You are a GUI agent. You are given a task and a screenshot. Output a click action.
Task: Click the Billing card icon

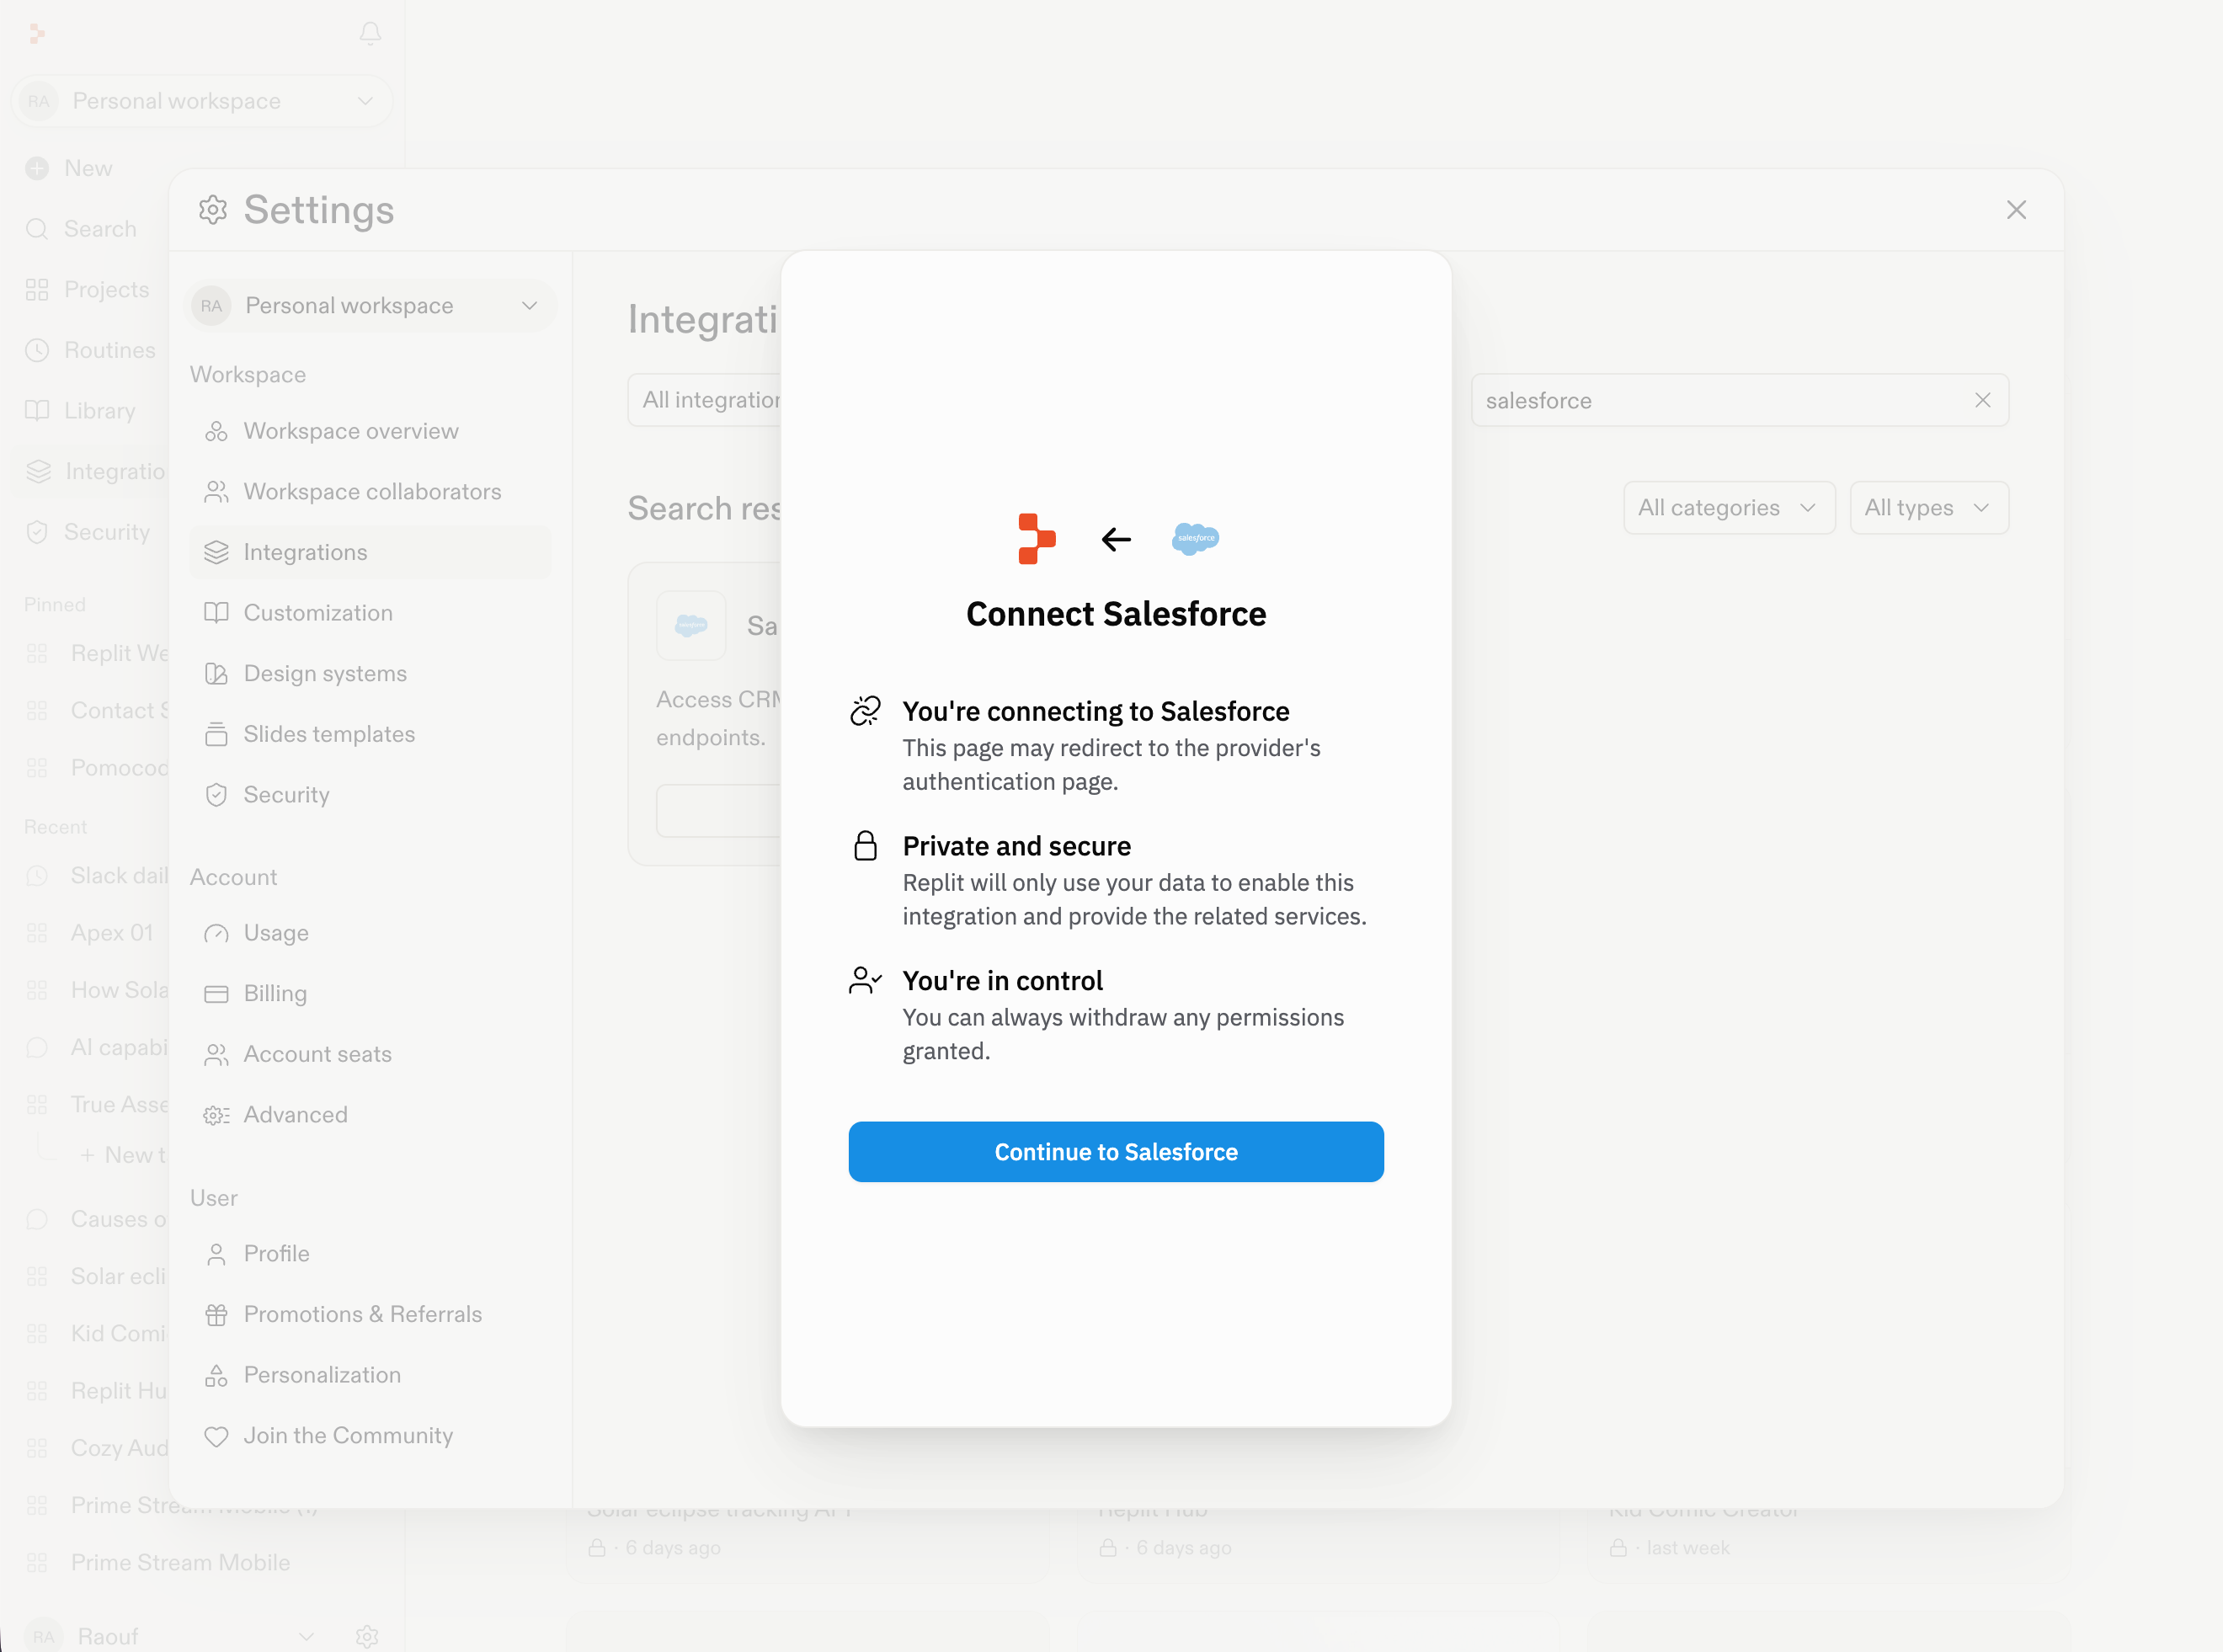pyautogui.click(x=216, y=994)
